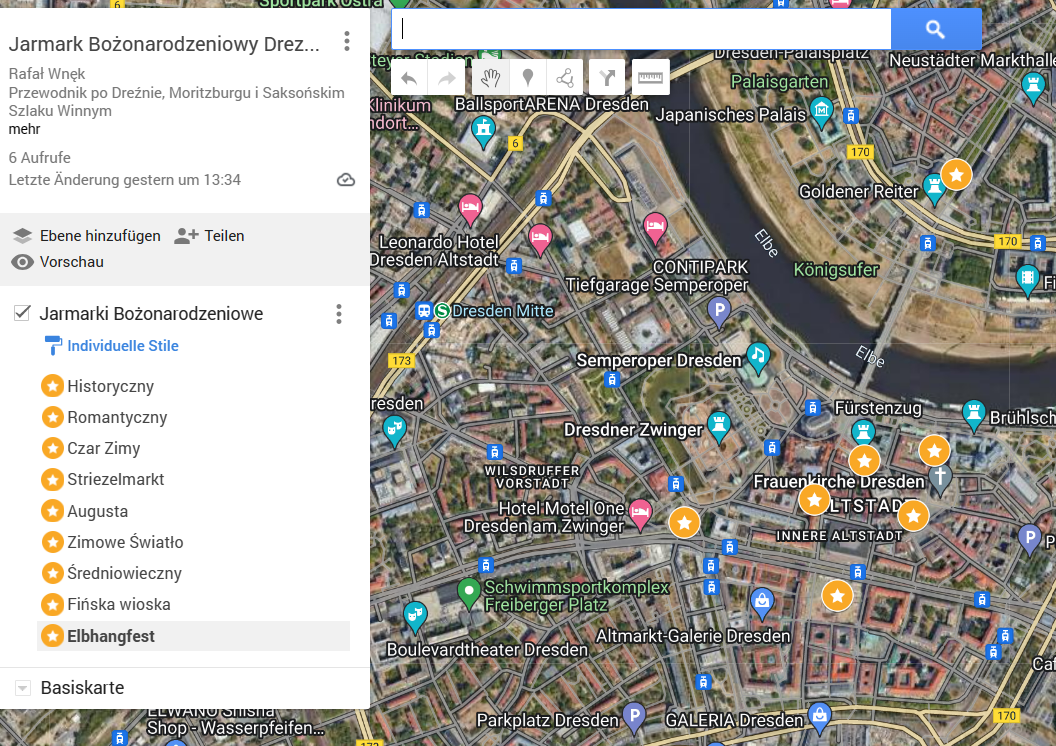
Task: Select the Augusta list item
Action: (193, 511)
